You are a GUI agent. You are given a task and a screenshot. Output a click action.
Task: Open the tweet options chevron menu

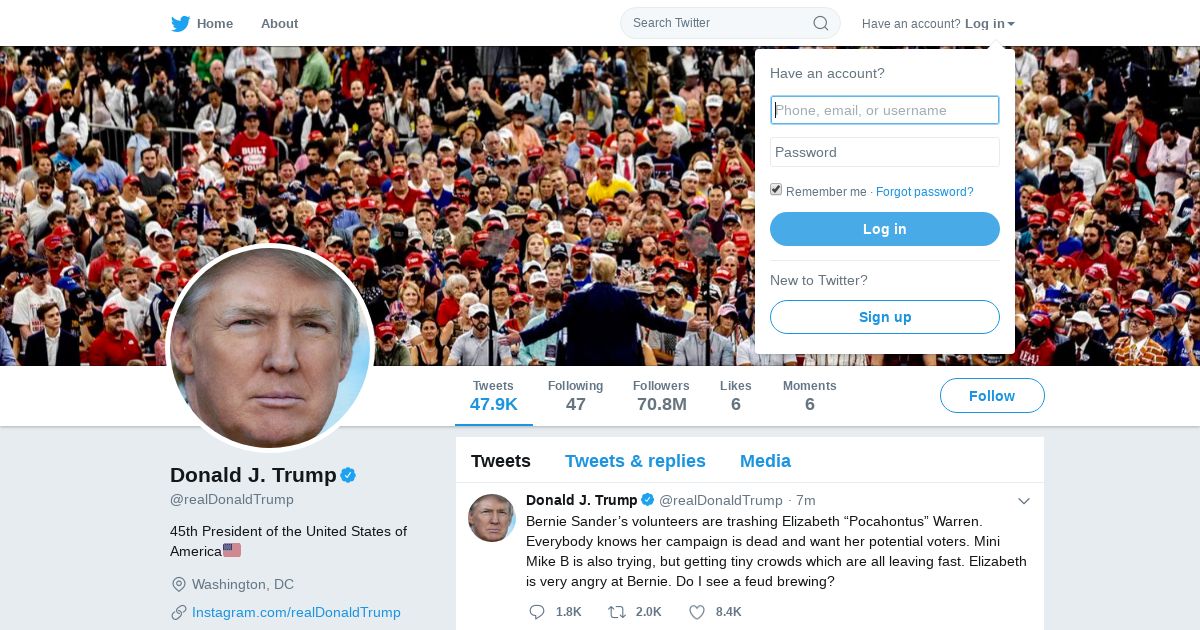coord(1024,501)
